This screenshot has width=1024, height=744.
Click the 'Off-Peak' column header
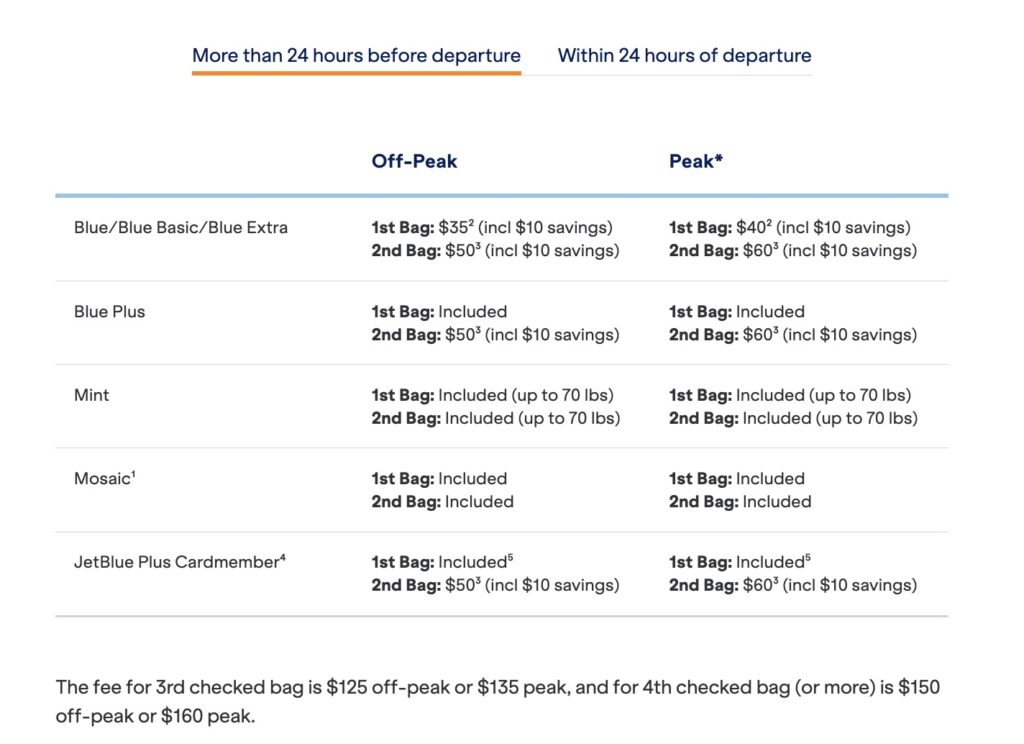click(x=413, y=161)
